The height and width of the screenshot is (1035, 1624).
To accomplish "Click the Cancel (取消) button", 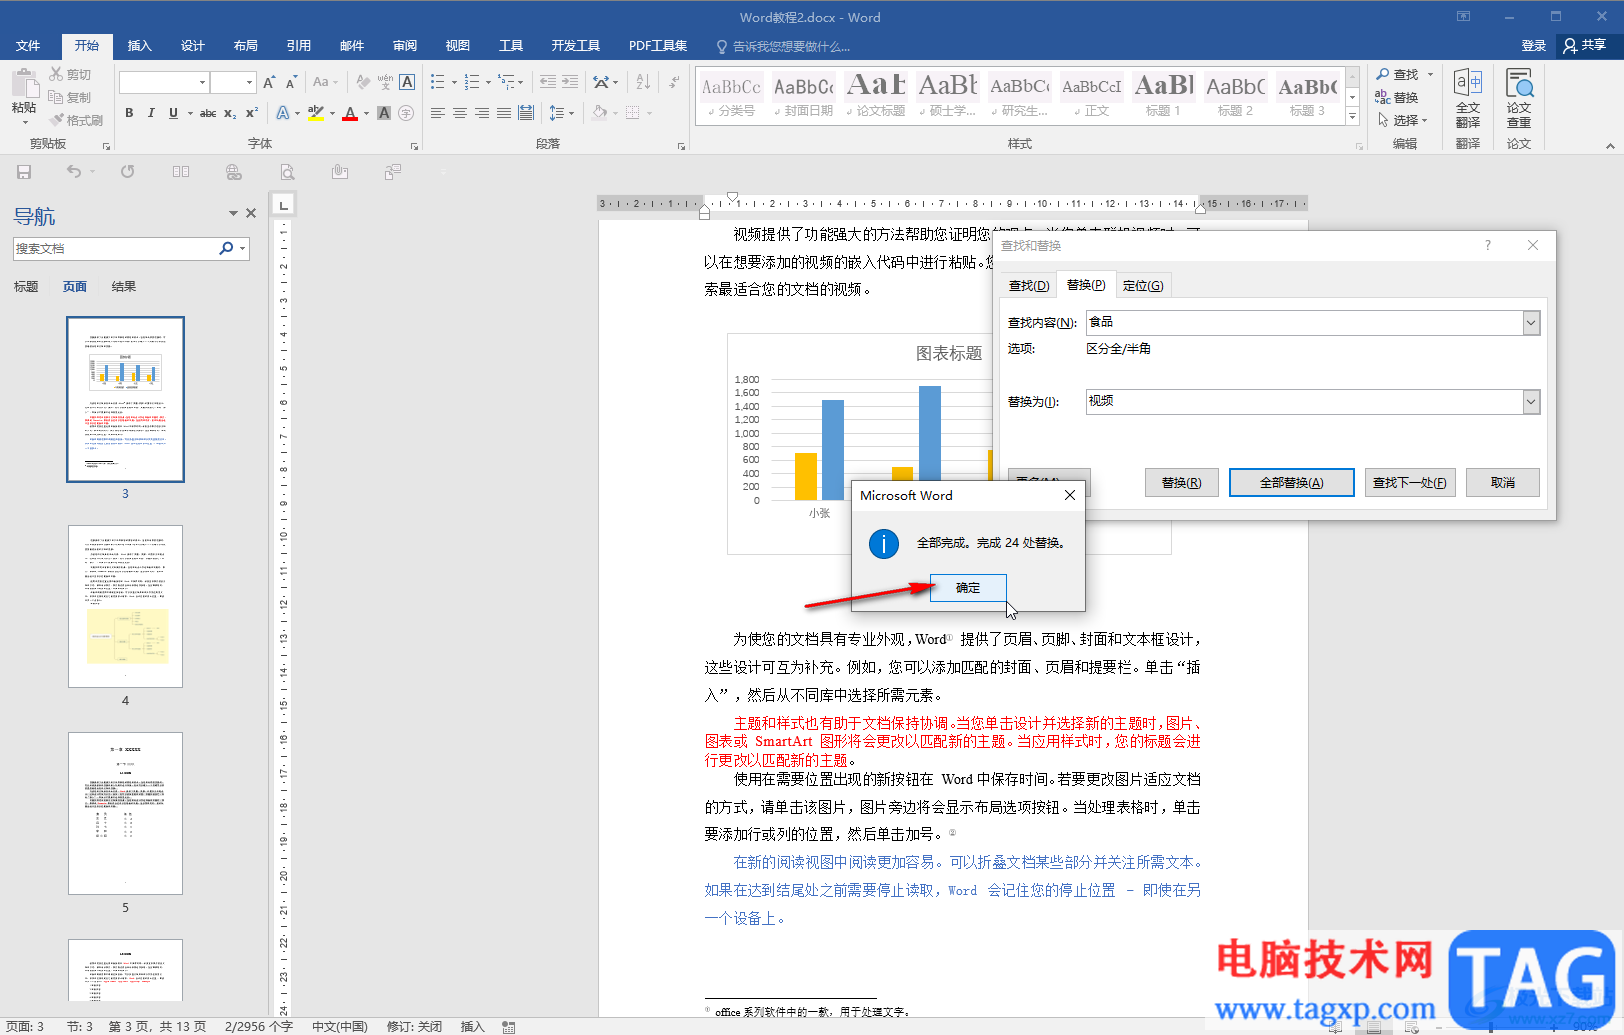I will 1503,483.
